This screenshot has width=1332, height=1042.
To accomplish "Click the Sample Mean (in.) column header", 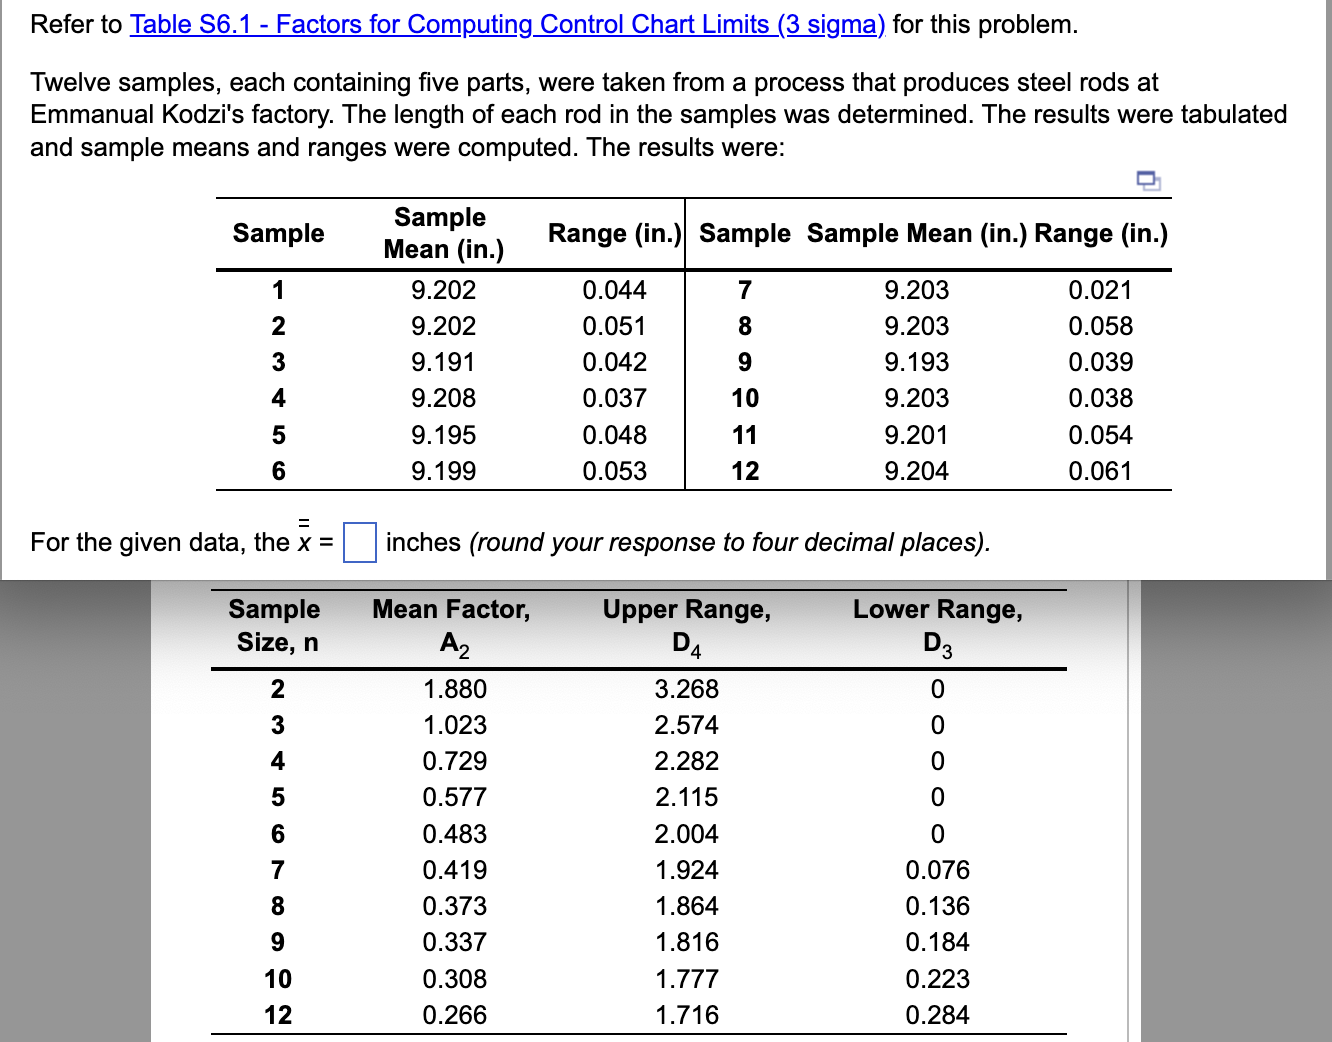I will [442, 233].
